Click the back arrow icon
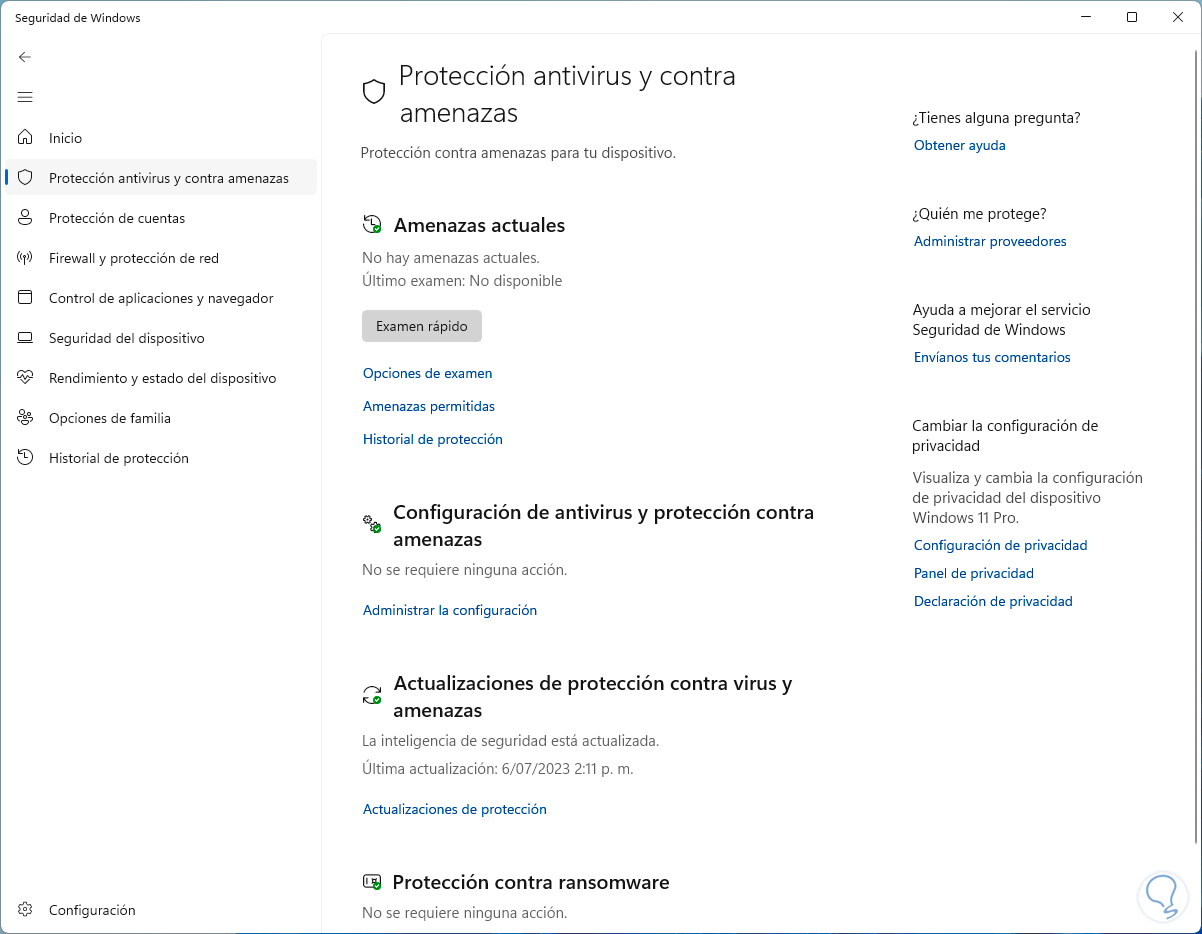The image size is (1202, 934). click(25, 57)
